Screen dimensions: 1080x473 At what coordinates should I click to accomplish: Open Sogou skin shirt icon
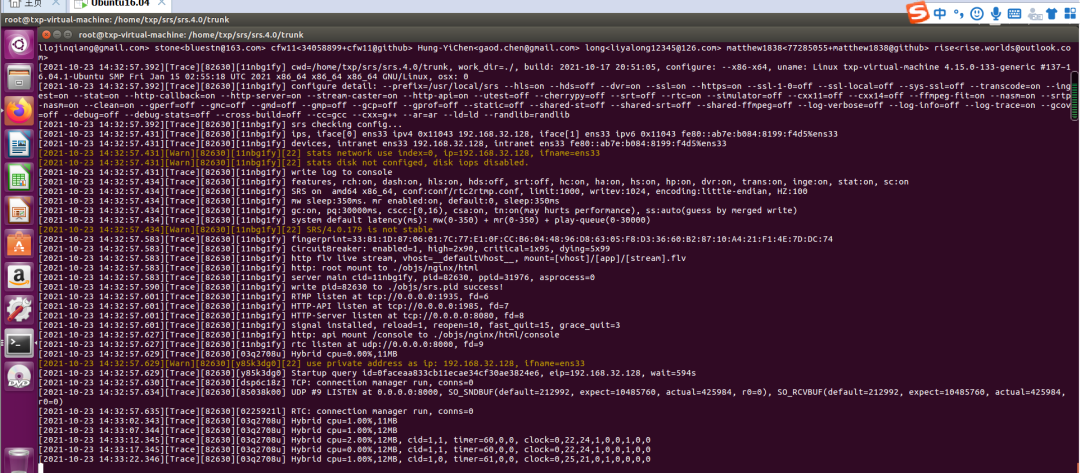click(x=1051, y=13)
